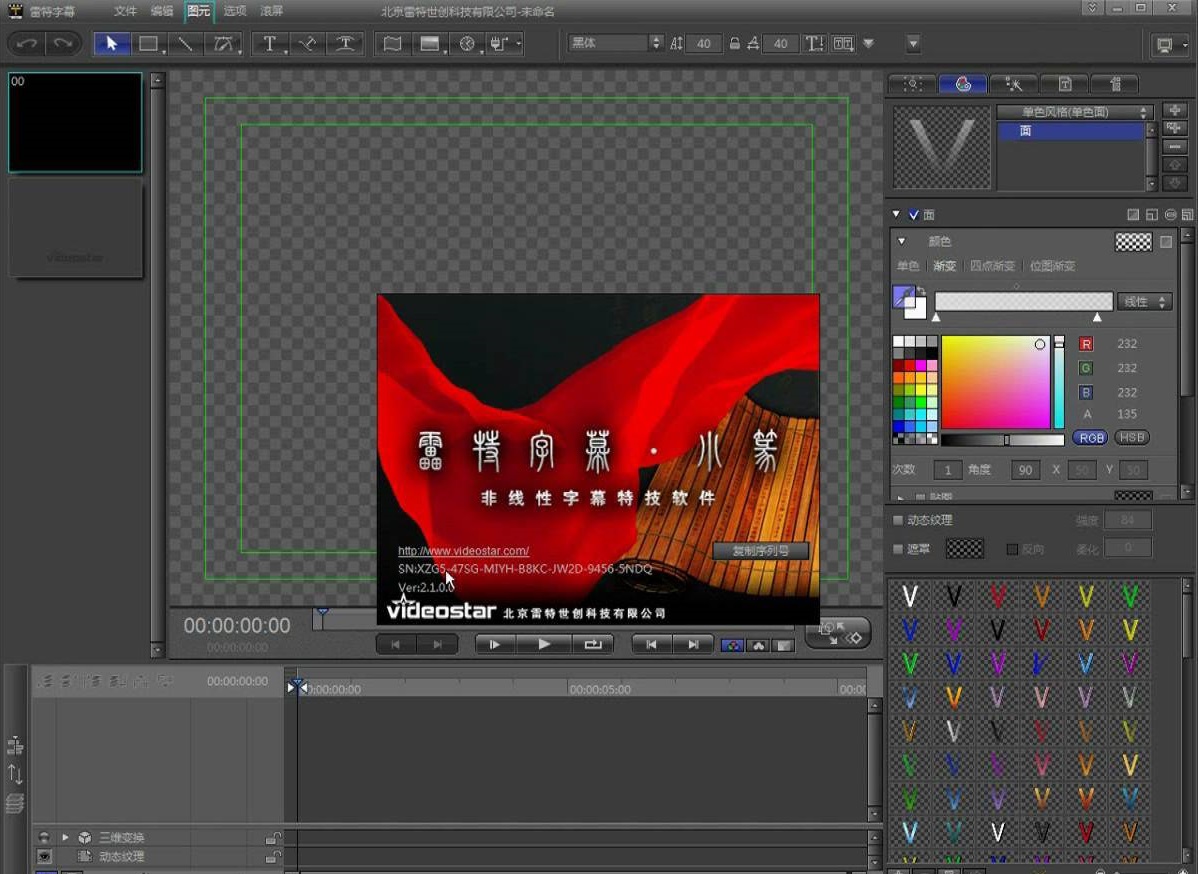The width and height of the screenshot is (1198, 874).
Task: Pick the white swatch in palette grid
Action: tap(898, 342)
